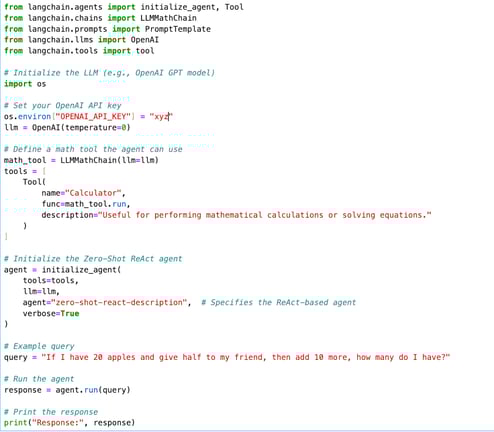The width and height of the screenshot is (494, 432).
Task: Click the comment '# Example query'
Action: tap(39, 346)
